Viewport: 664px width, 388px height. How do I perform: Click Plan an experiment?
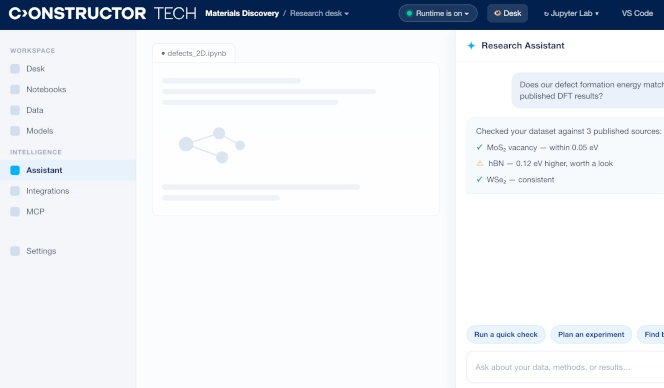point(591,335)
